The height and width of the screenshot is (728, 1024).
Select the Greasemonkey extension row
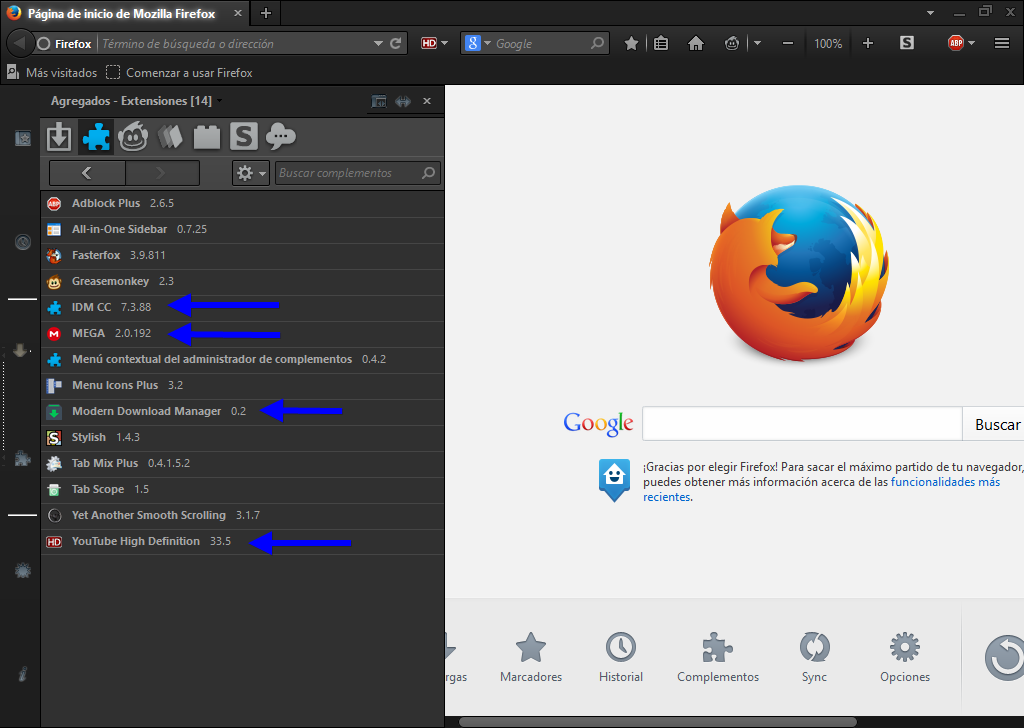point(242,282)
